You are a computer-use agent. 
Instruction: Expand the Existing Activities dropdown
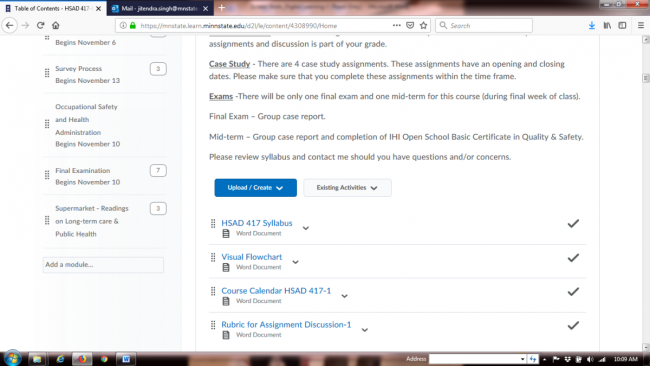coord(347,188)
